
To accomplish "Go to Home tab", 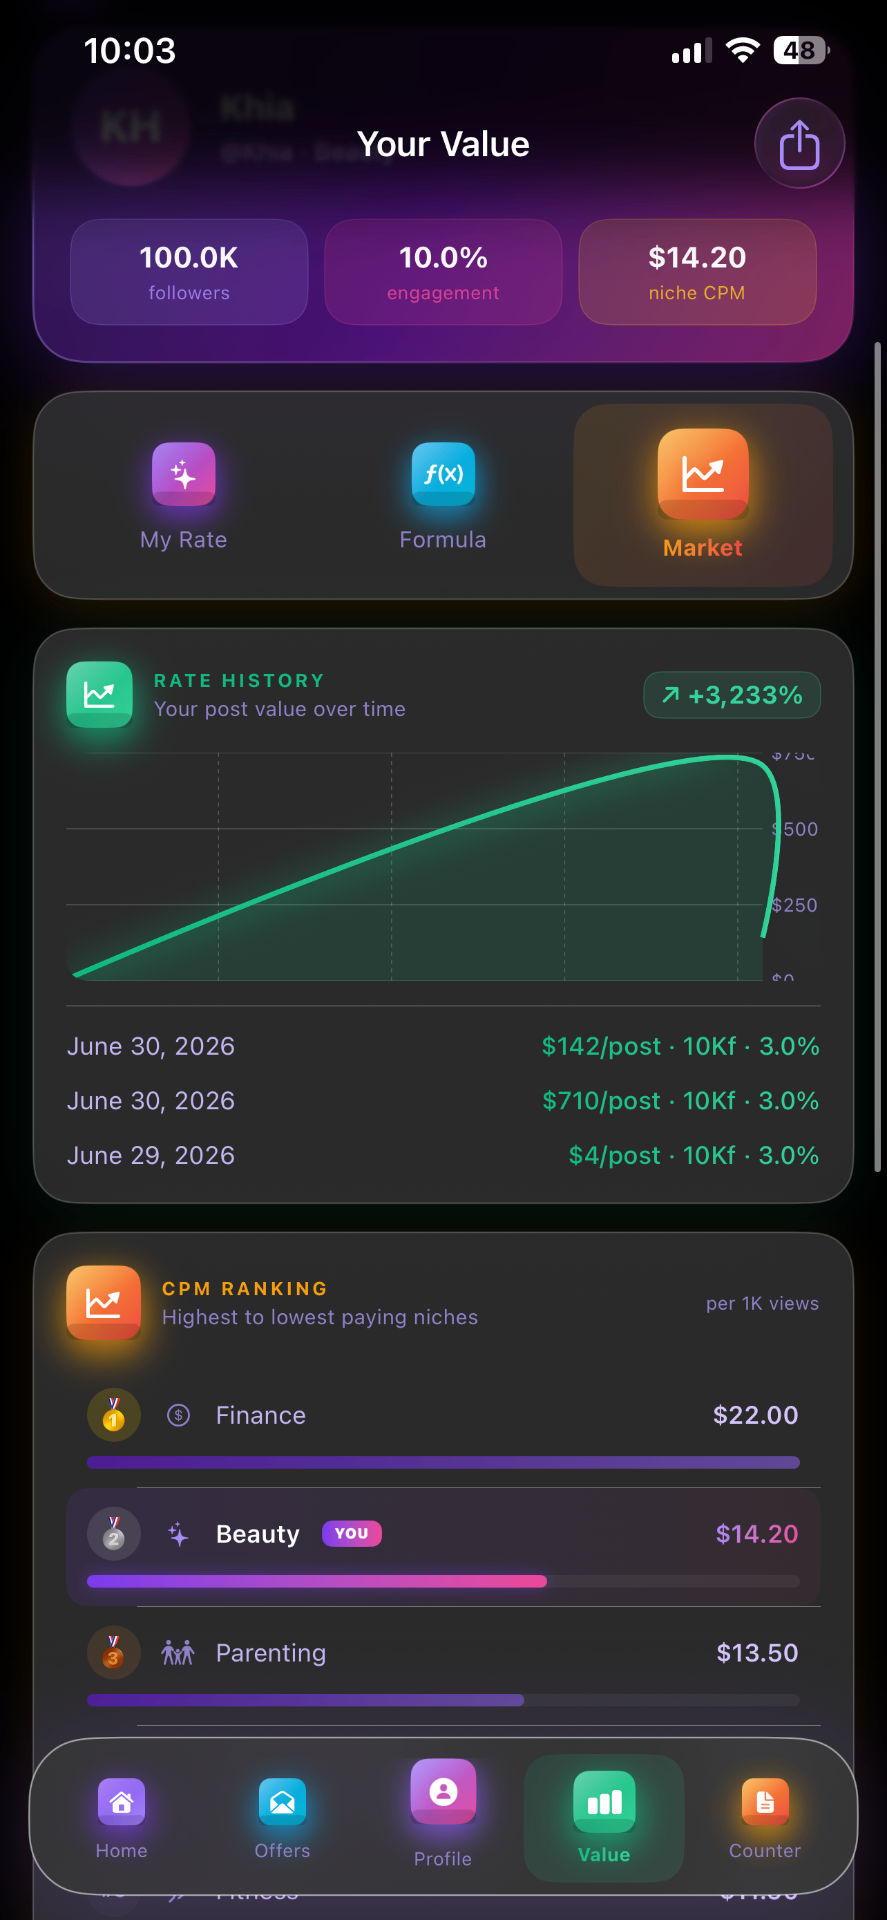I will tap(121, 1819).
